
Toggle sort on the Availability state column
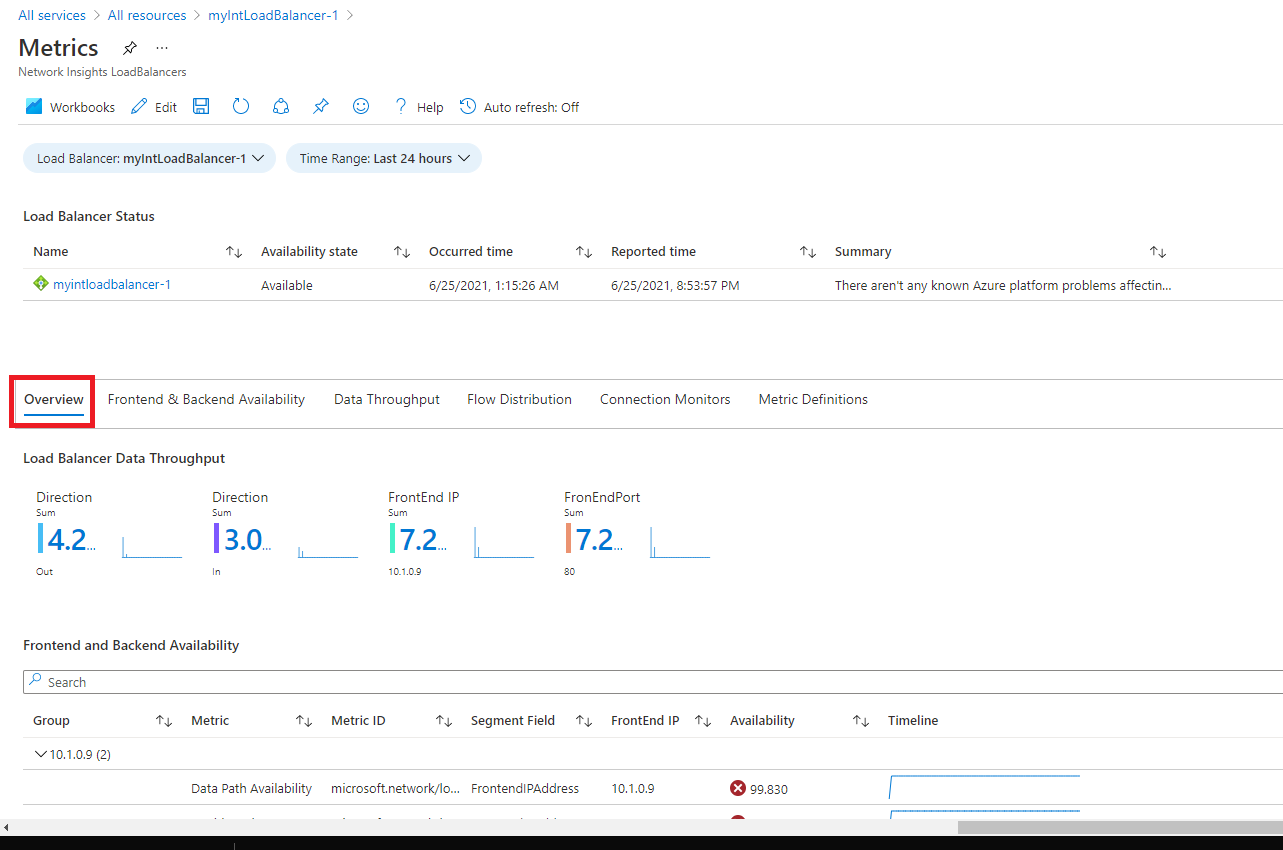point(400,251)
